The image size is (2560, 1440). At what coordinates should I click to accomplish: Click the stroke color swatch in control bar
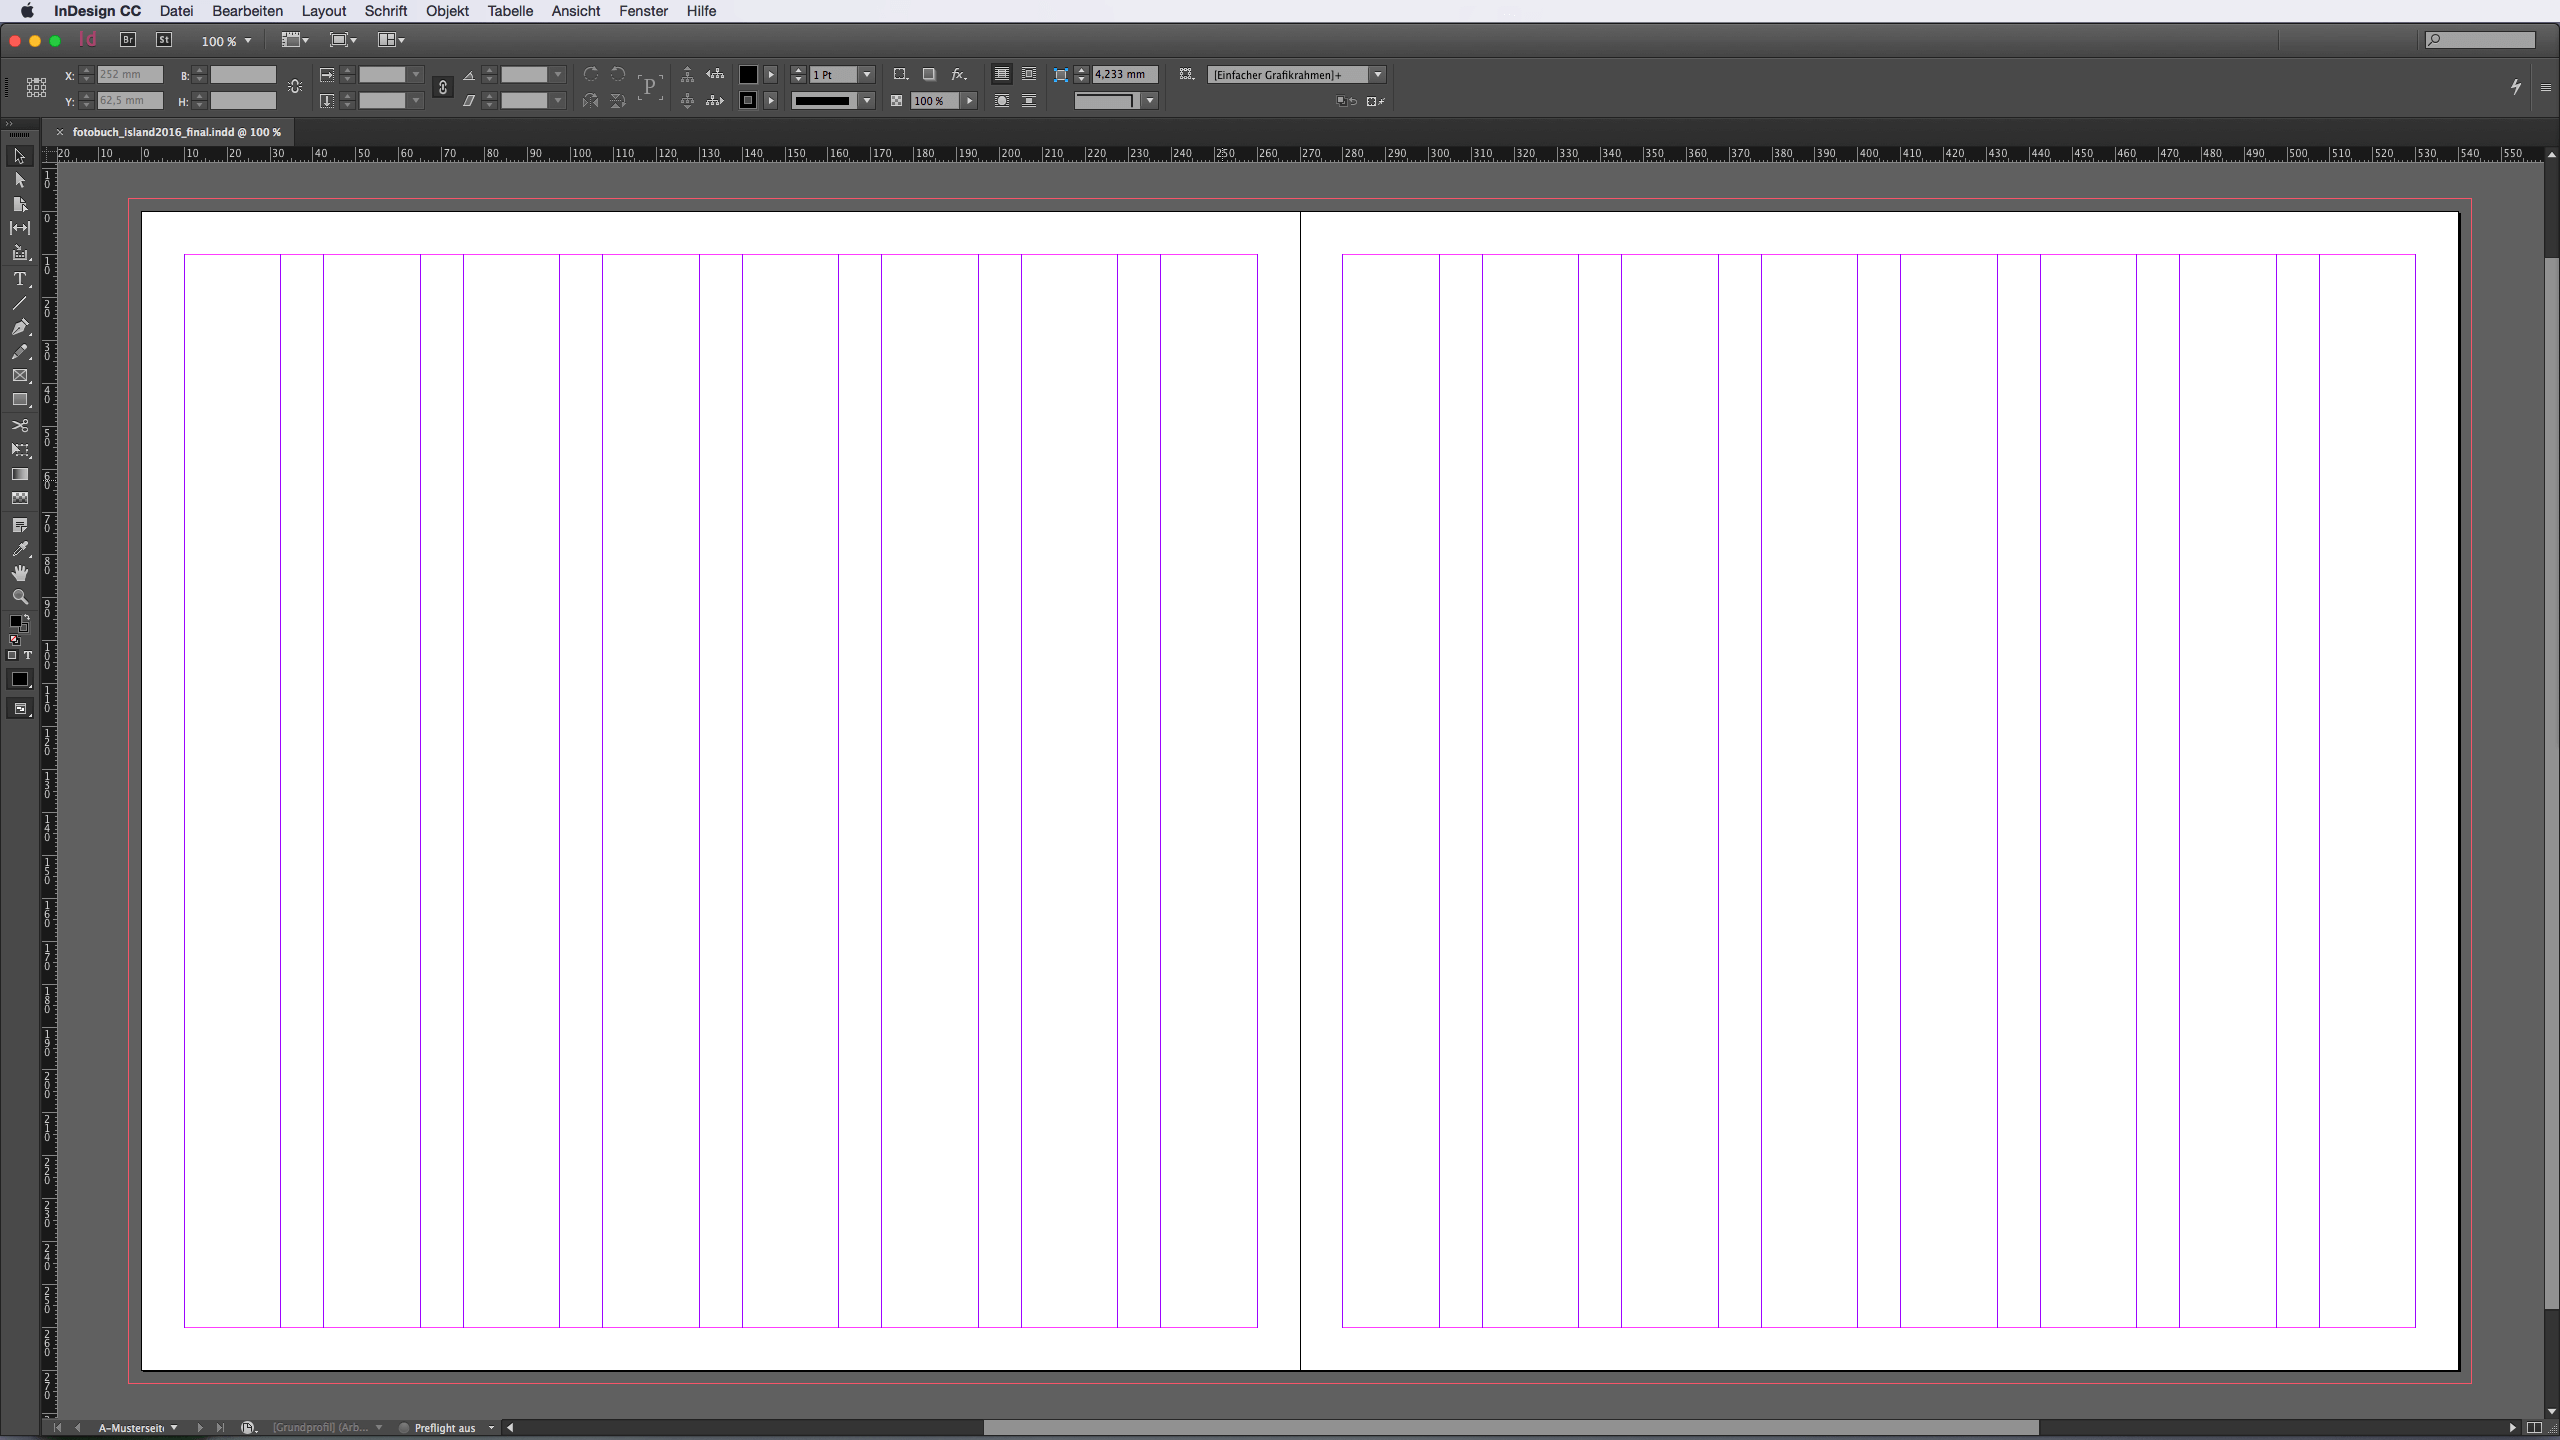point(748,100)
